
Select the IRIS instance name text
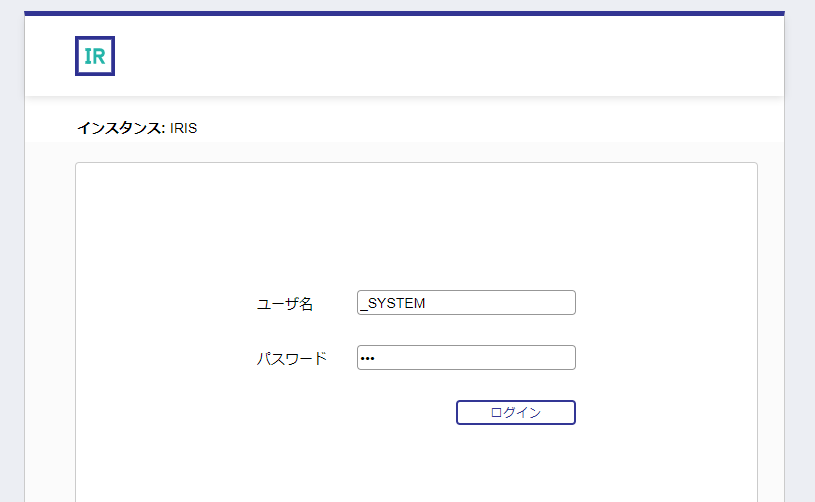(183, 128)
